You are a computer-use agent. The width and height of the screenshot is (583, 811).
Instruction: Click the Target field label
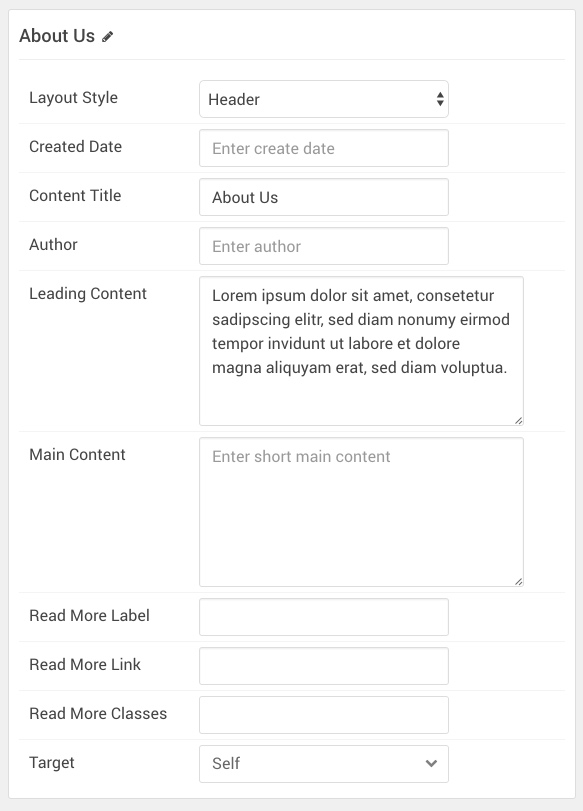[52, 763]
